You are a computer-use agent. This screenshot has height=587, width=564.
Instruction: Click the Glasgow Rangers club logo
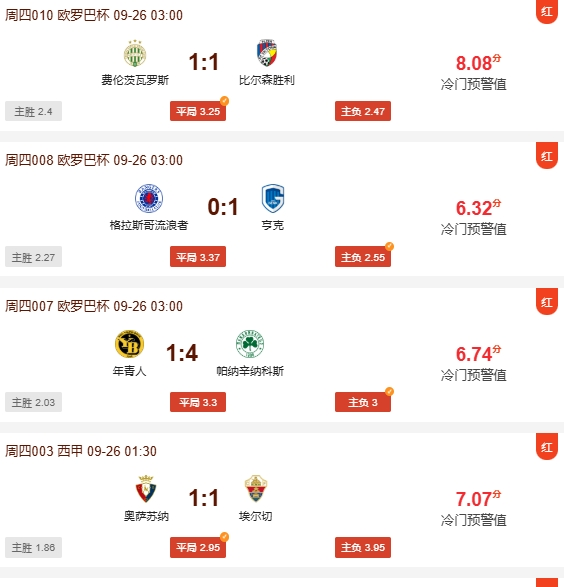(149, 198)
